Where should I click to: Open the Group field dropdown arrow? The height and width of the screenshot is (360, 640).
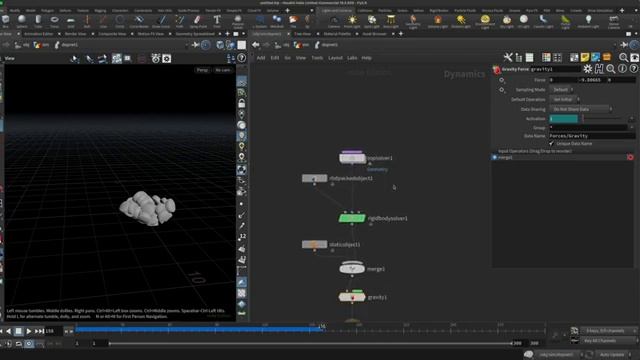click(631, 128)
